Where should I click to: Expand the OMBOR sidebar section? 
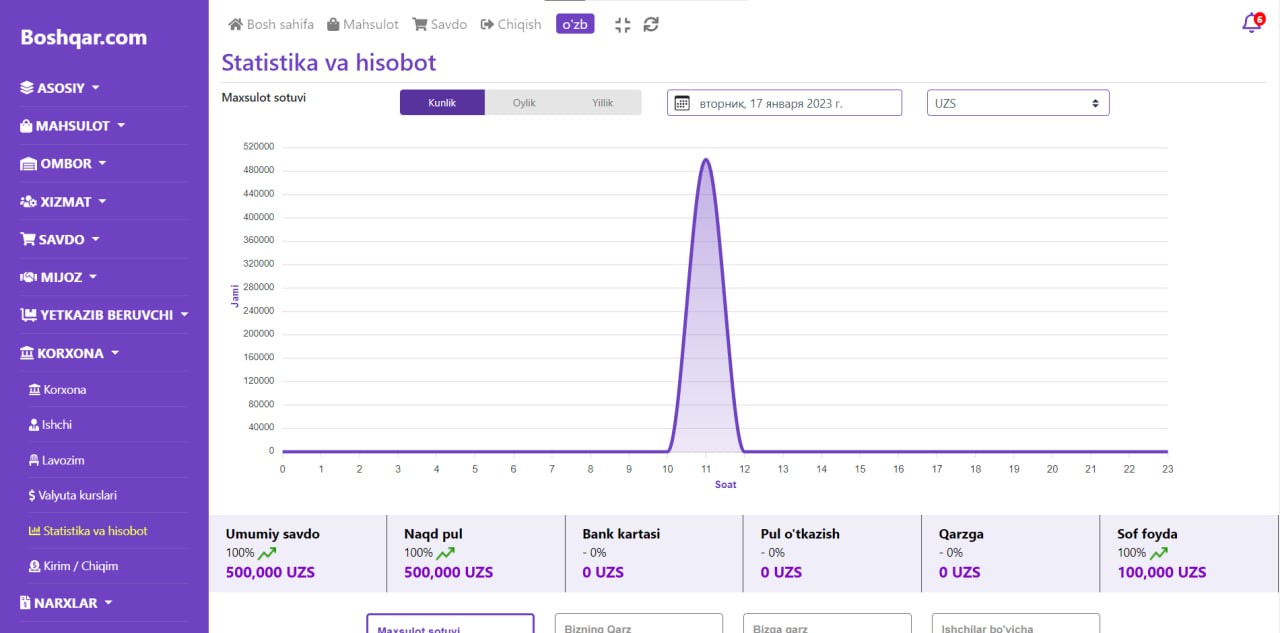[64, 164]
